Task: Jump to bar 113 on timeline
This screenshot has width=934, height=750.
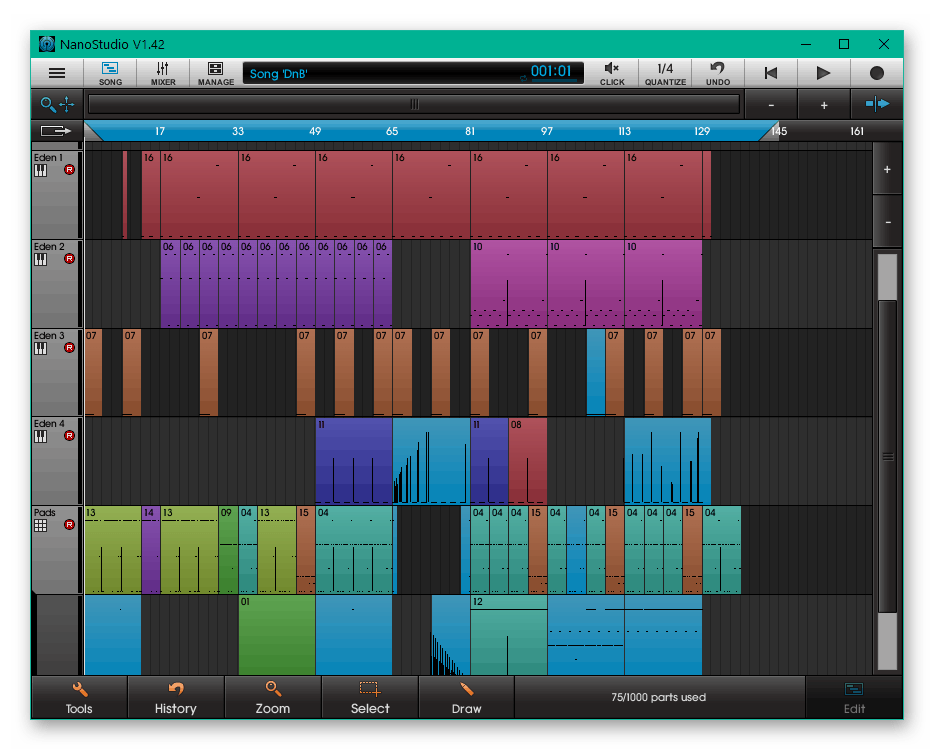Action: pyautogui.click(x=624, y=131)
